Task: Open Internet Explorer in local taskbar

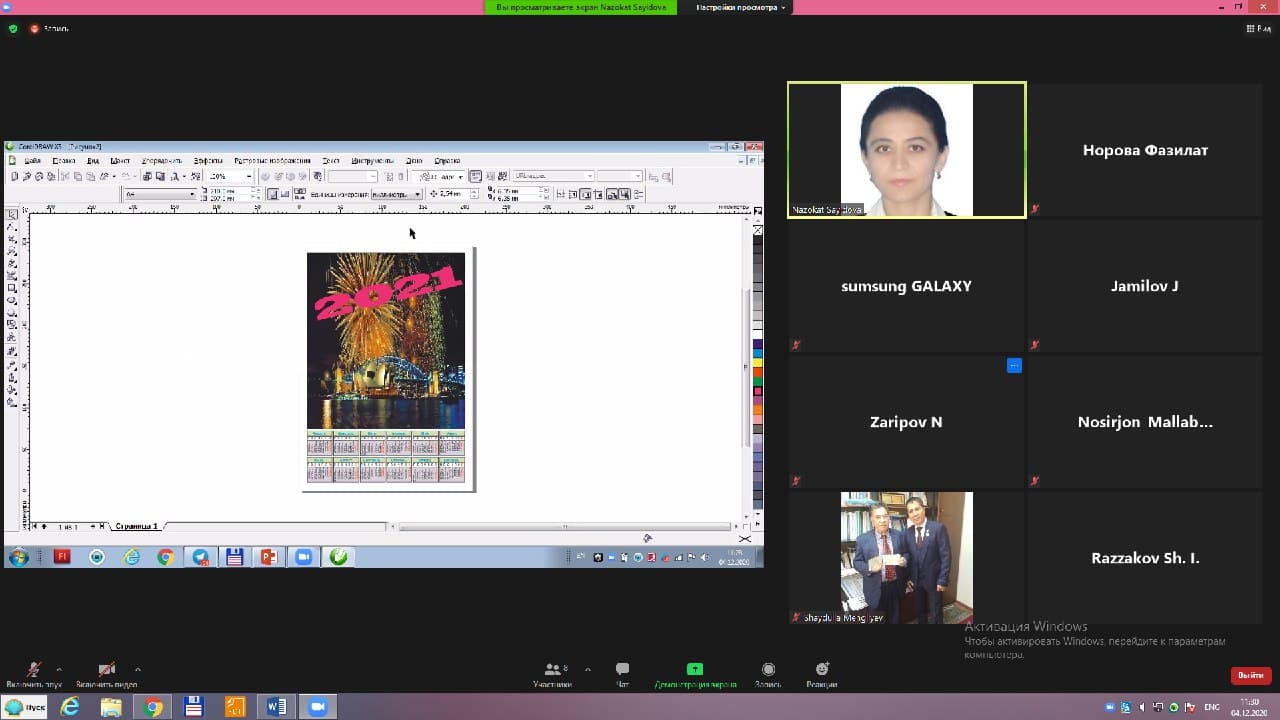Action: 70,707
